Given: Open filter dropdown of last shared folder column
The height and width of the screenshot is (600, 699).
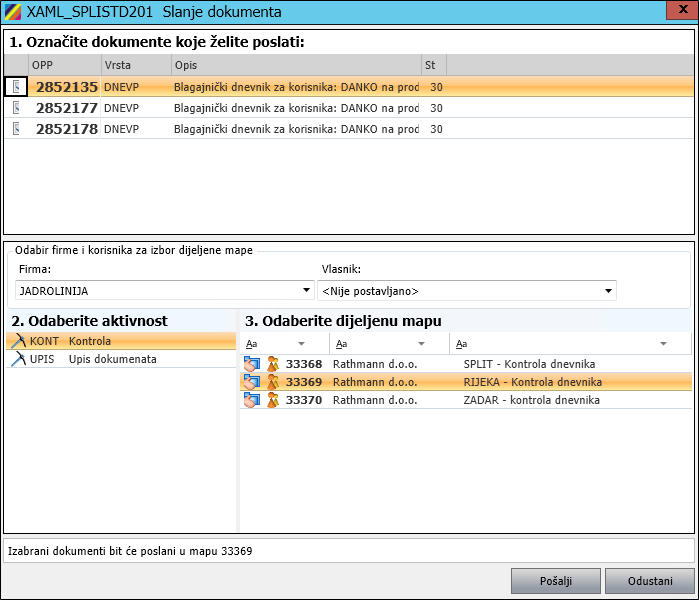Looking at the screenshot, I should (663, 344).
